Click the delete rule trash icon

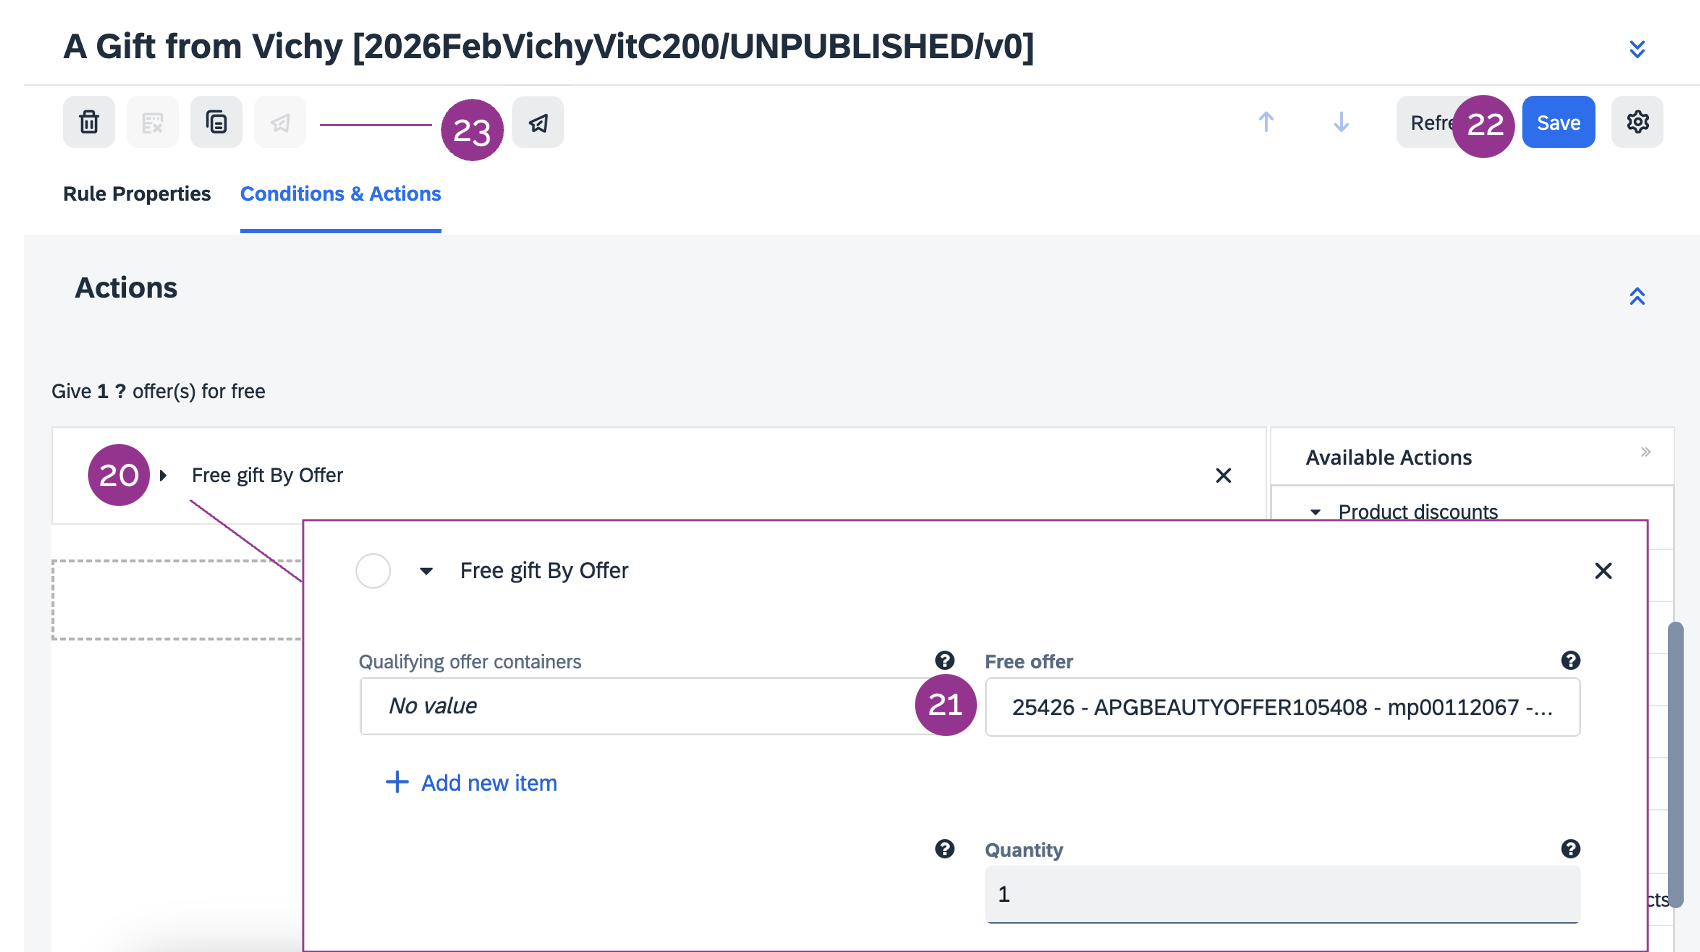click(89, 122)
